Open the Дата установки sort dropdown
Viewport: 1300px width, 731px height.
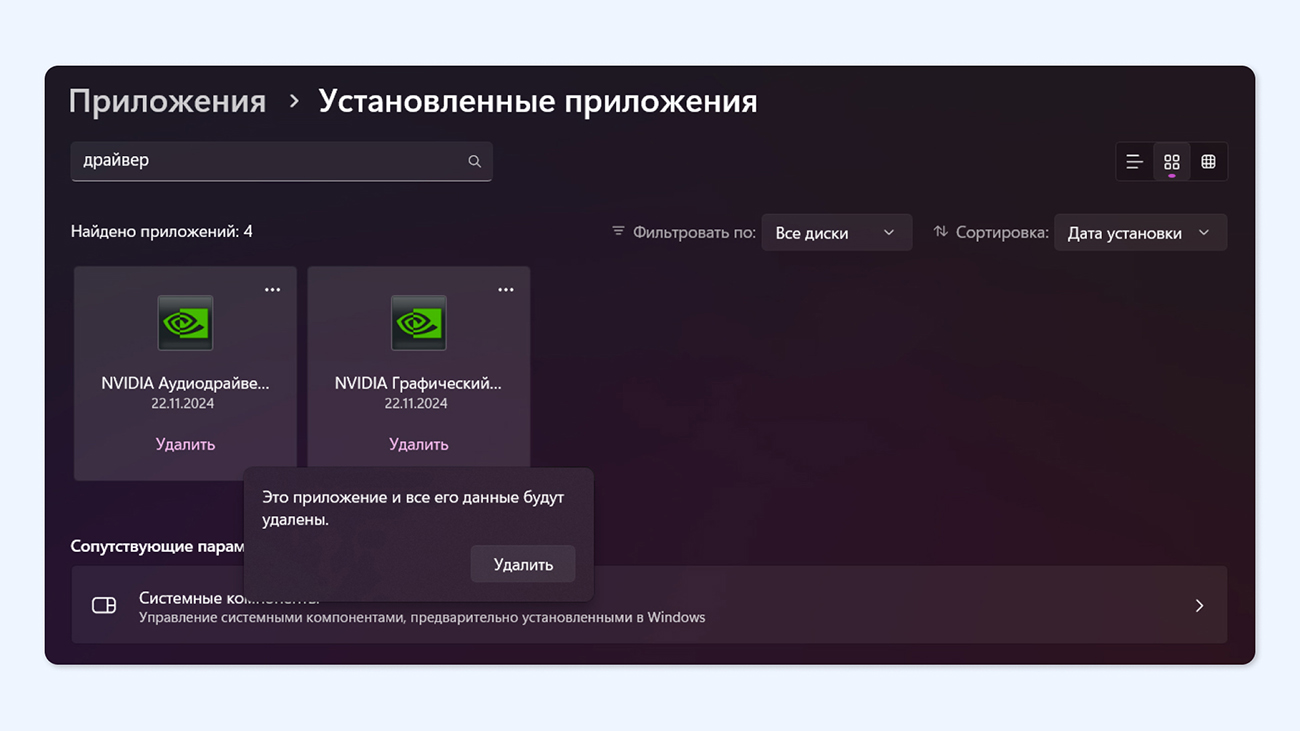tap(1140, 233)
